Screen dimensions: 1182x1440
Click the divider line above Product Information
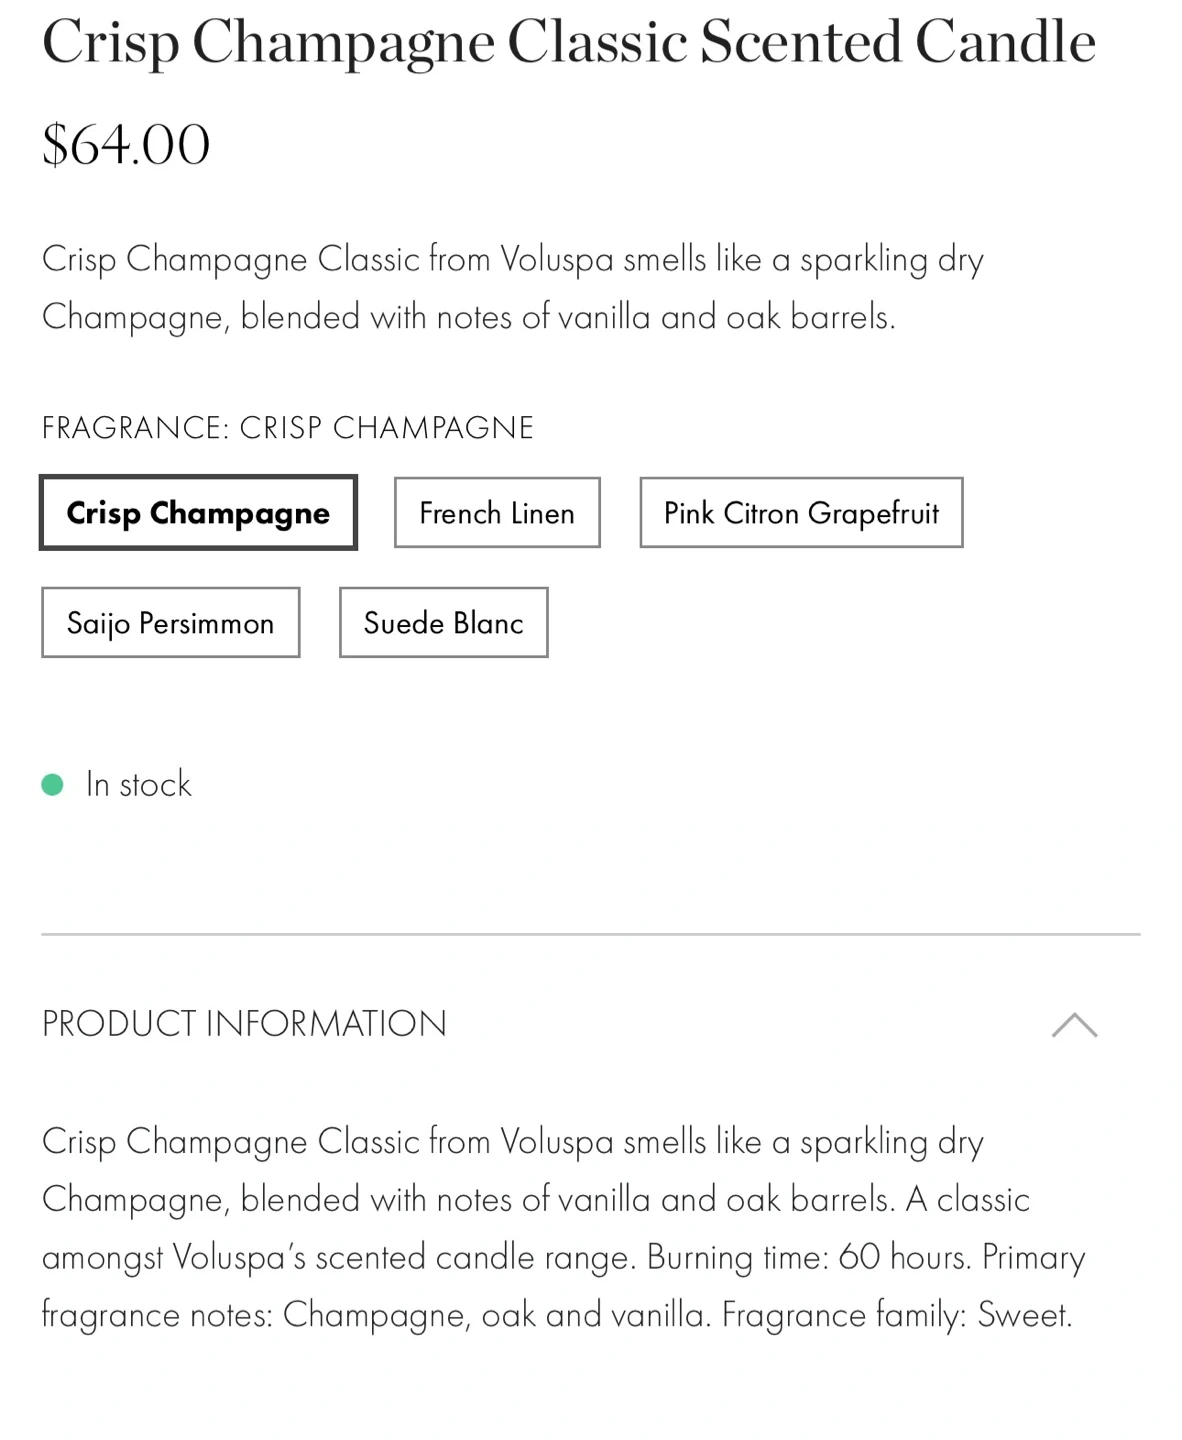[x=590, y=934]
